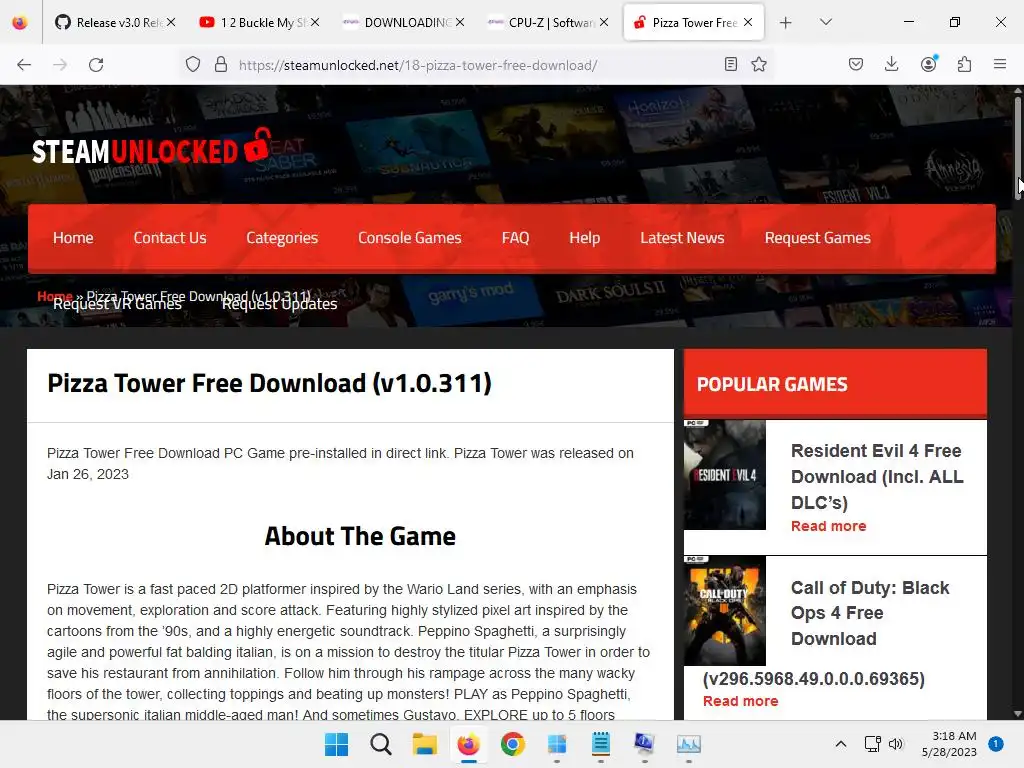1024x768 pixels.
Task: Click the Pizza Tower Free Download heading
Action: coord(269,383)
